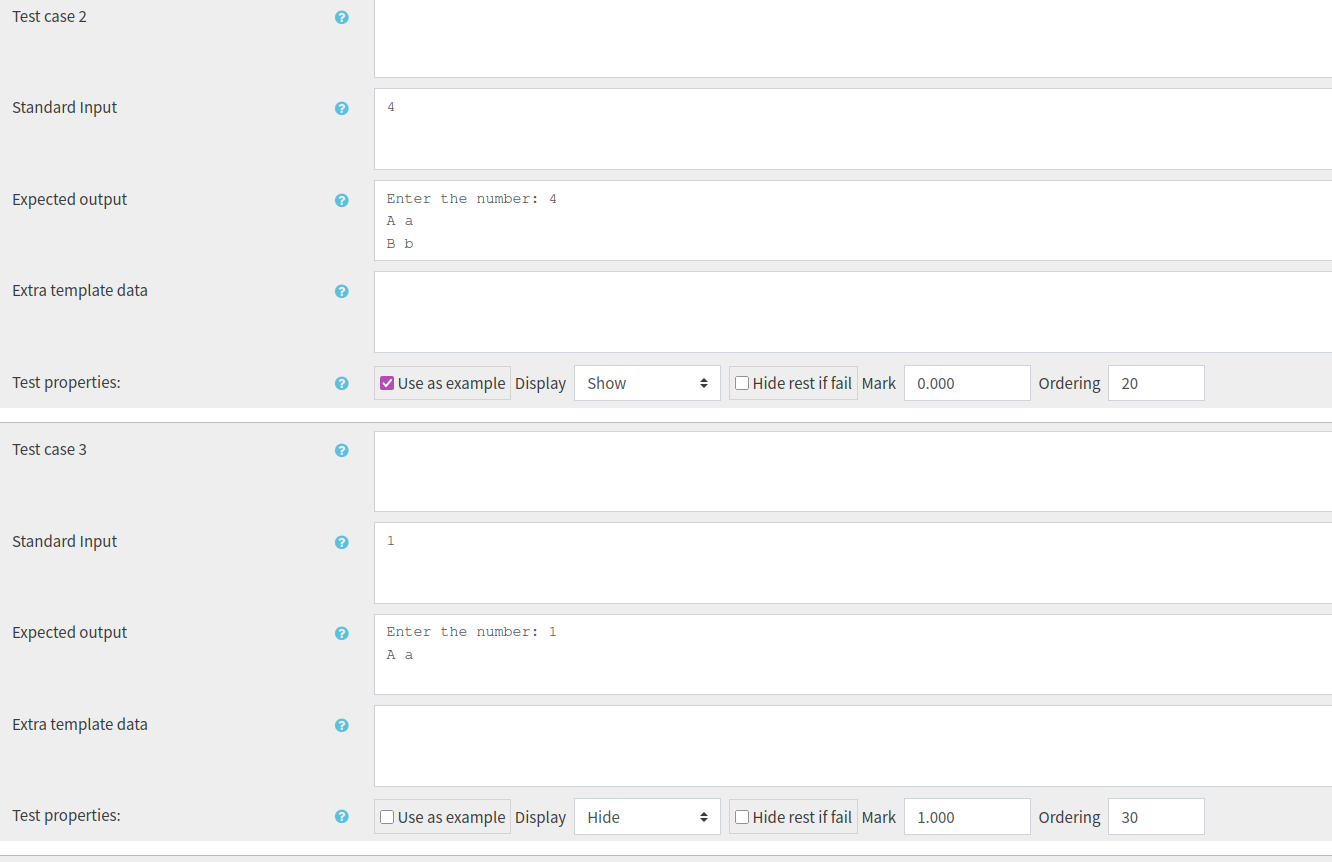
Task: Uncheck Use as example for Test case 2
Action: tap(389, 383)
